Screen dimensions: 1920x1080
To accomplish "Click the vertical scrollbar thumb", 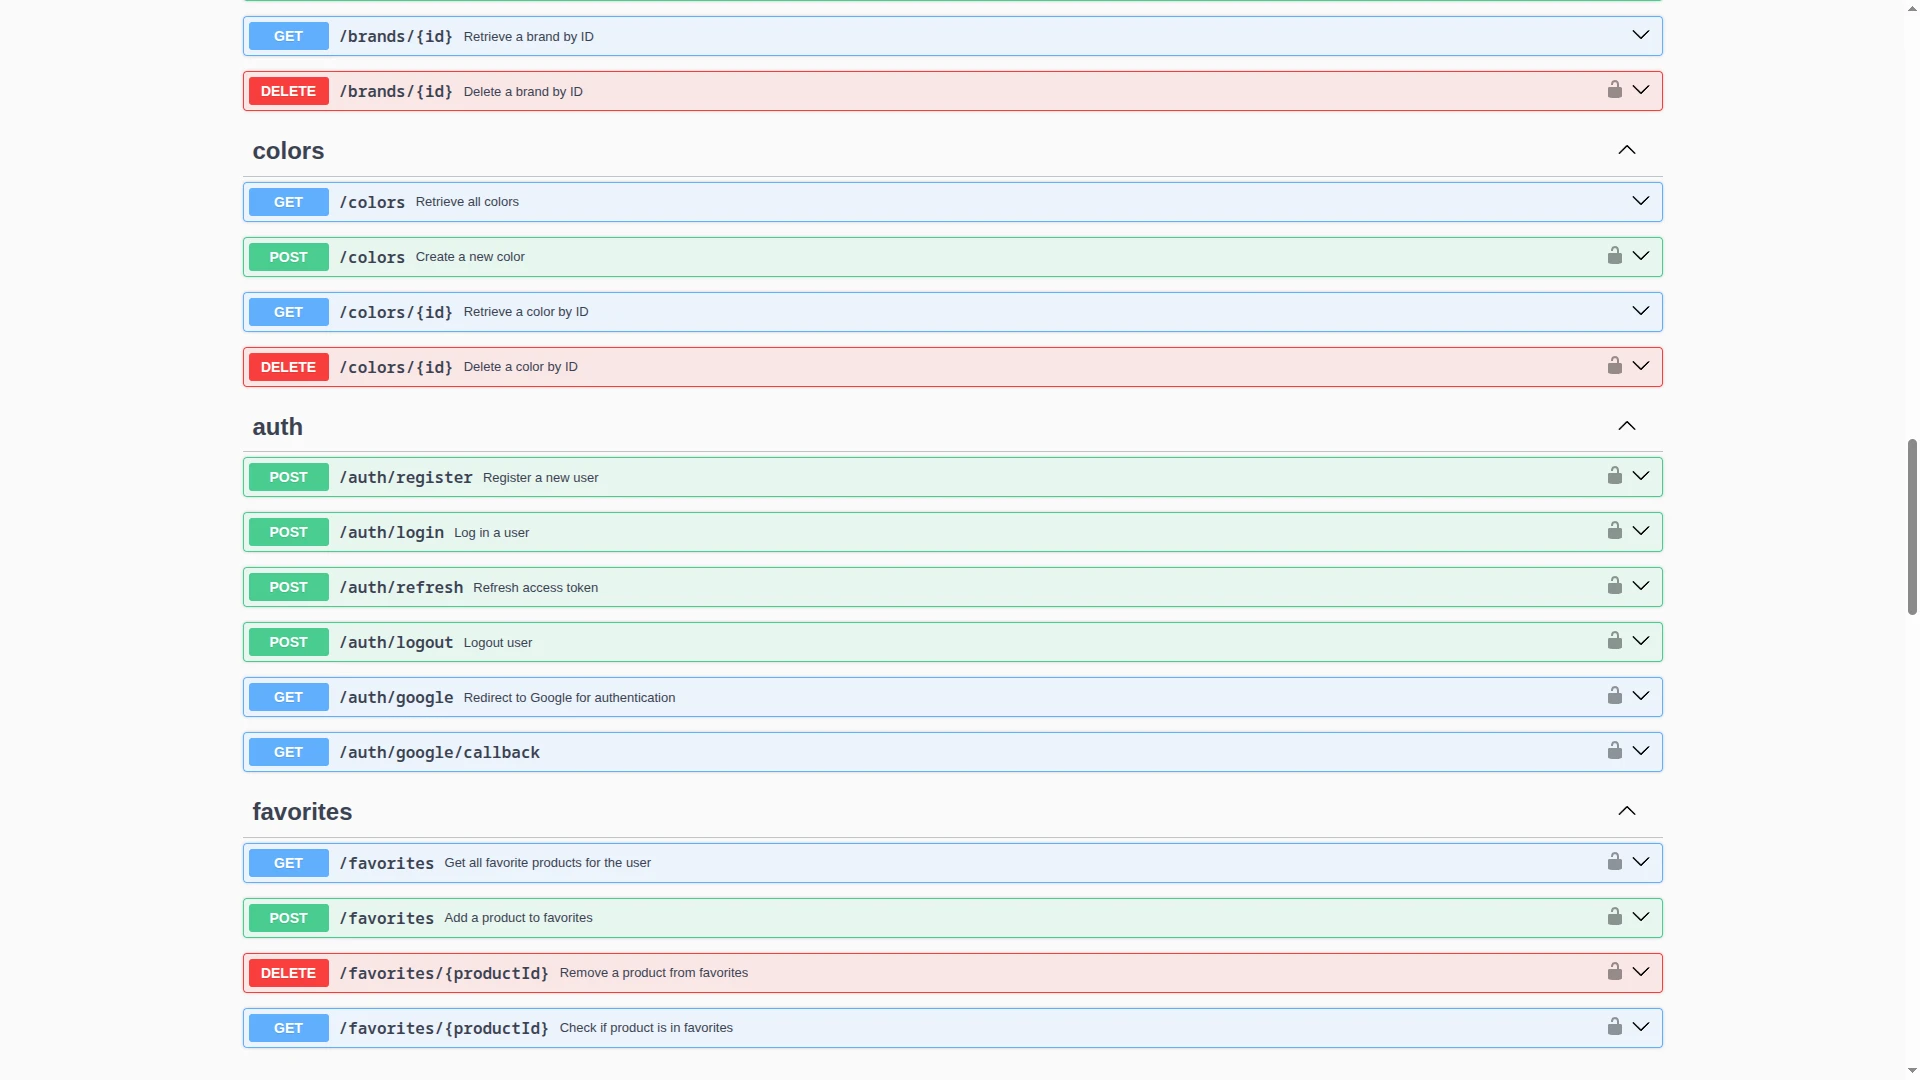I will pyautogui.click(x=1912, y=526).
